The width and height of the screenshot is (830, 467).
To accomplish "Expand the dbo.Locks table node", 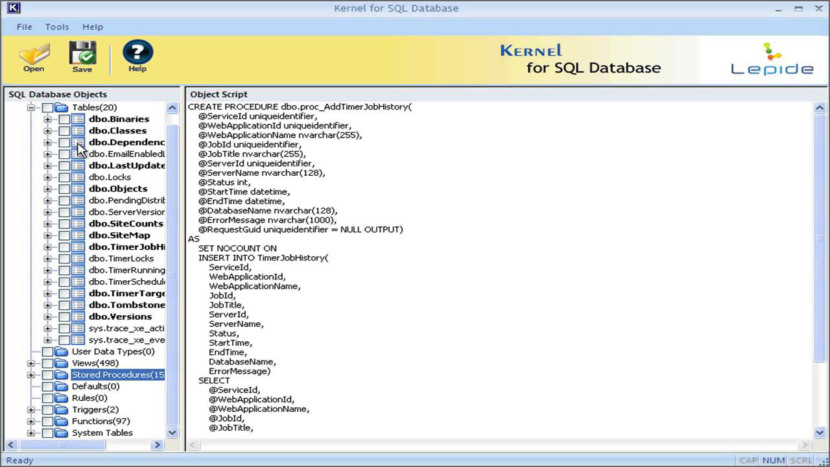I will coord(48,177).
